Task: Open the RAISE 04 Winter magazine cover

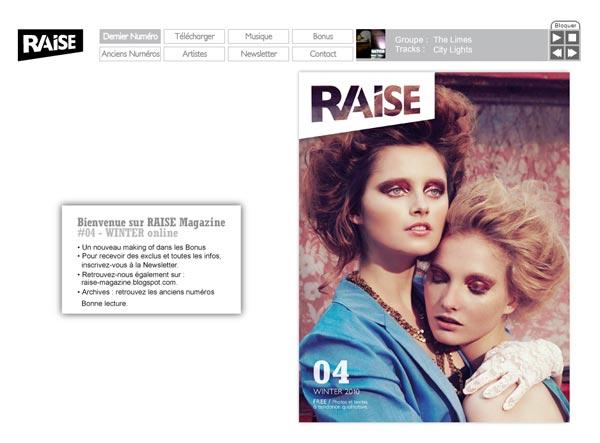Action: tap(434, 247)
